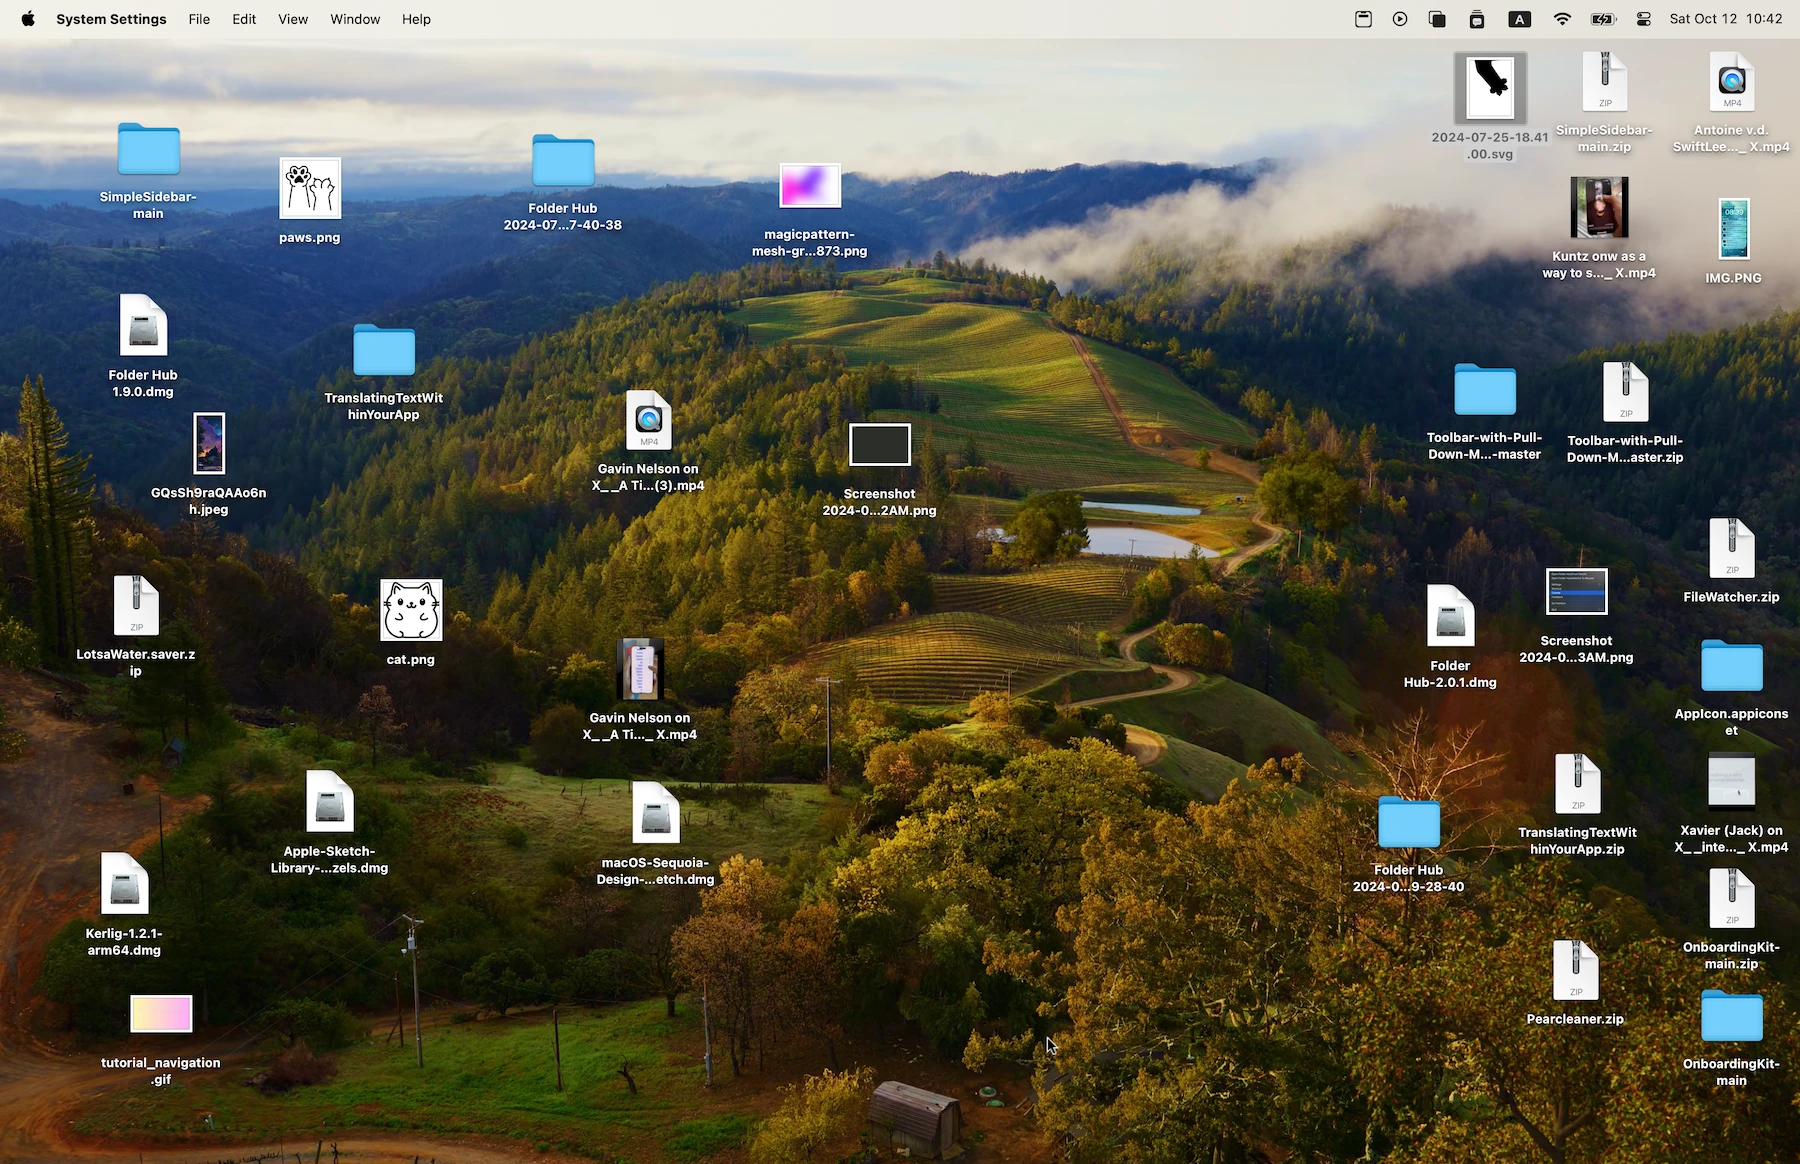Select magicpattern-mesh-gr...873.png image
The height and width of the screenshot is (1164, 1800).
tap(810, 186)
